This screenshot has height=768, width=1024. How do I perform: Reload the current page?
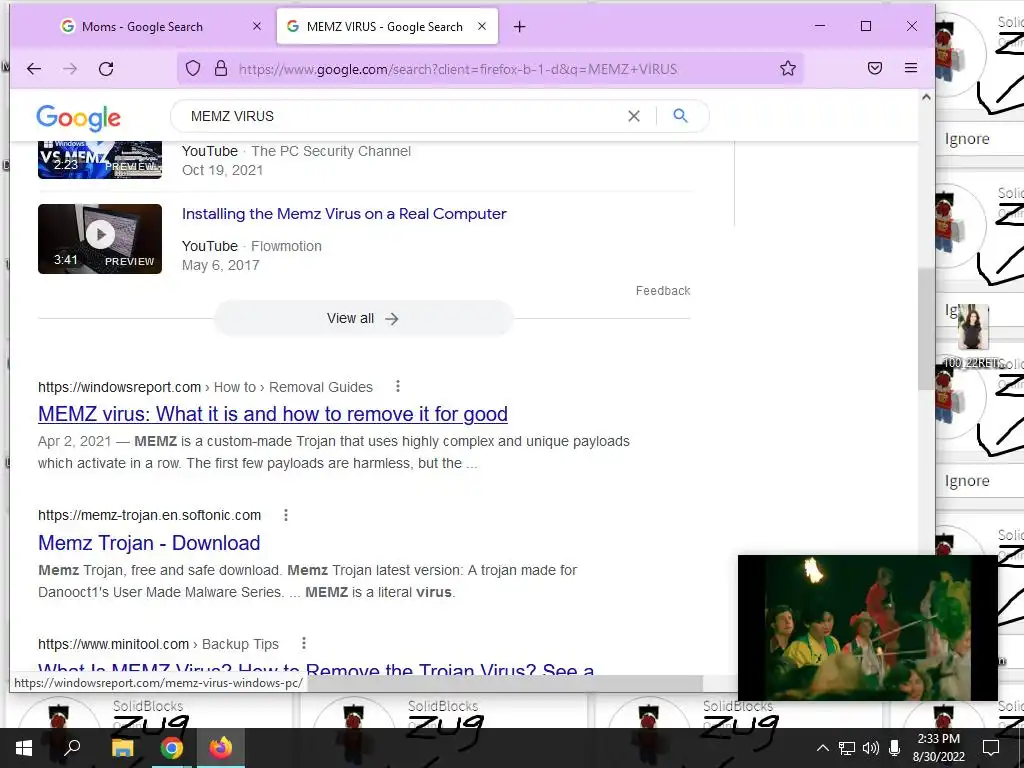pyautogui.click(x=106, y=69)
